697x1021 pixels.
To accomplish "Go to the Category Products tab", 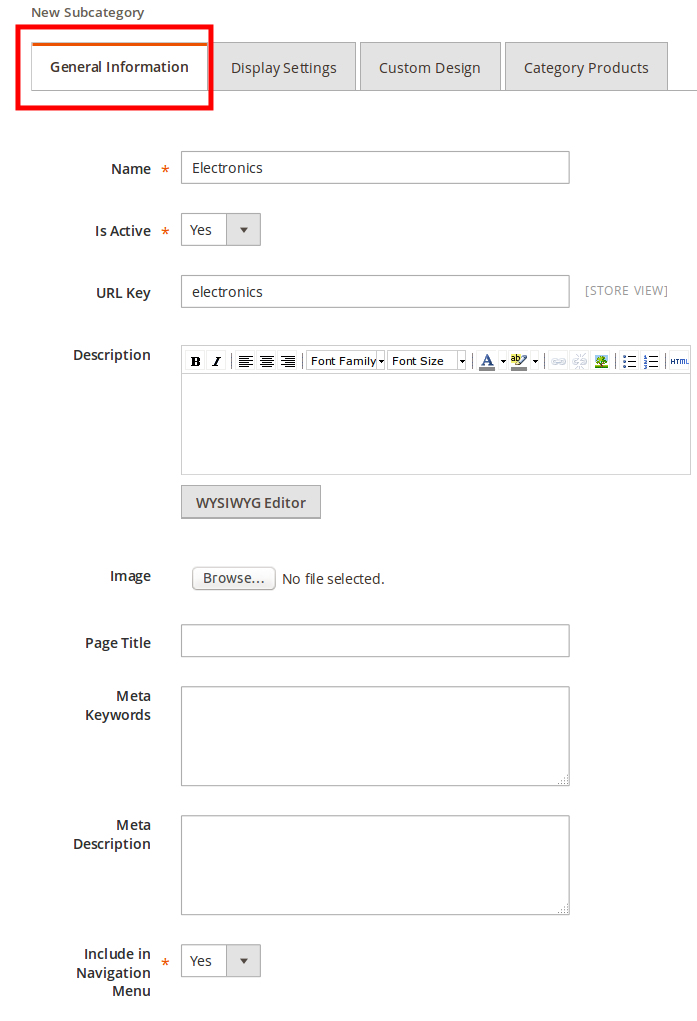I will 586,68.
